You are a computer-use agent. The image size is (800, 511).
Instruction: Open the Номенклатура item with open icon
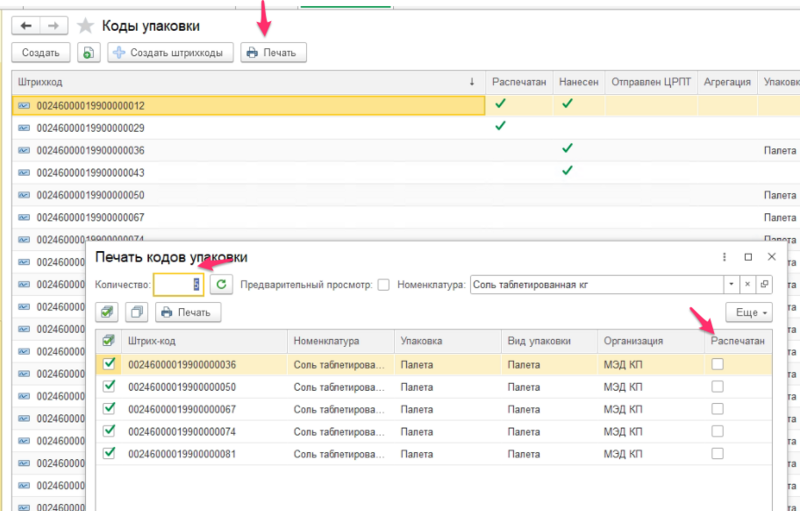(764, 285)
